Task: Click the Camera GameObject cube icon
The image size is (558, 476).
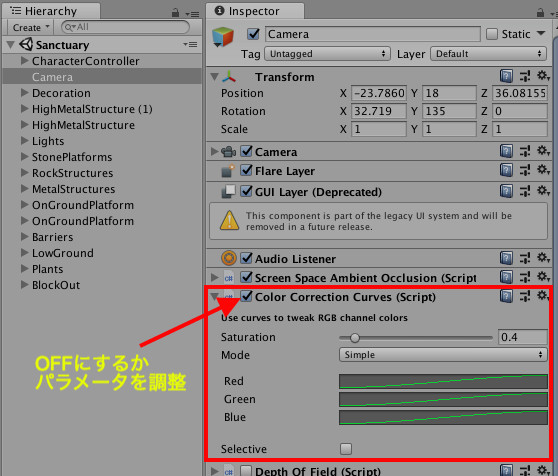Action: pos(223,37)
